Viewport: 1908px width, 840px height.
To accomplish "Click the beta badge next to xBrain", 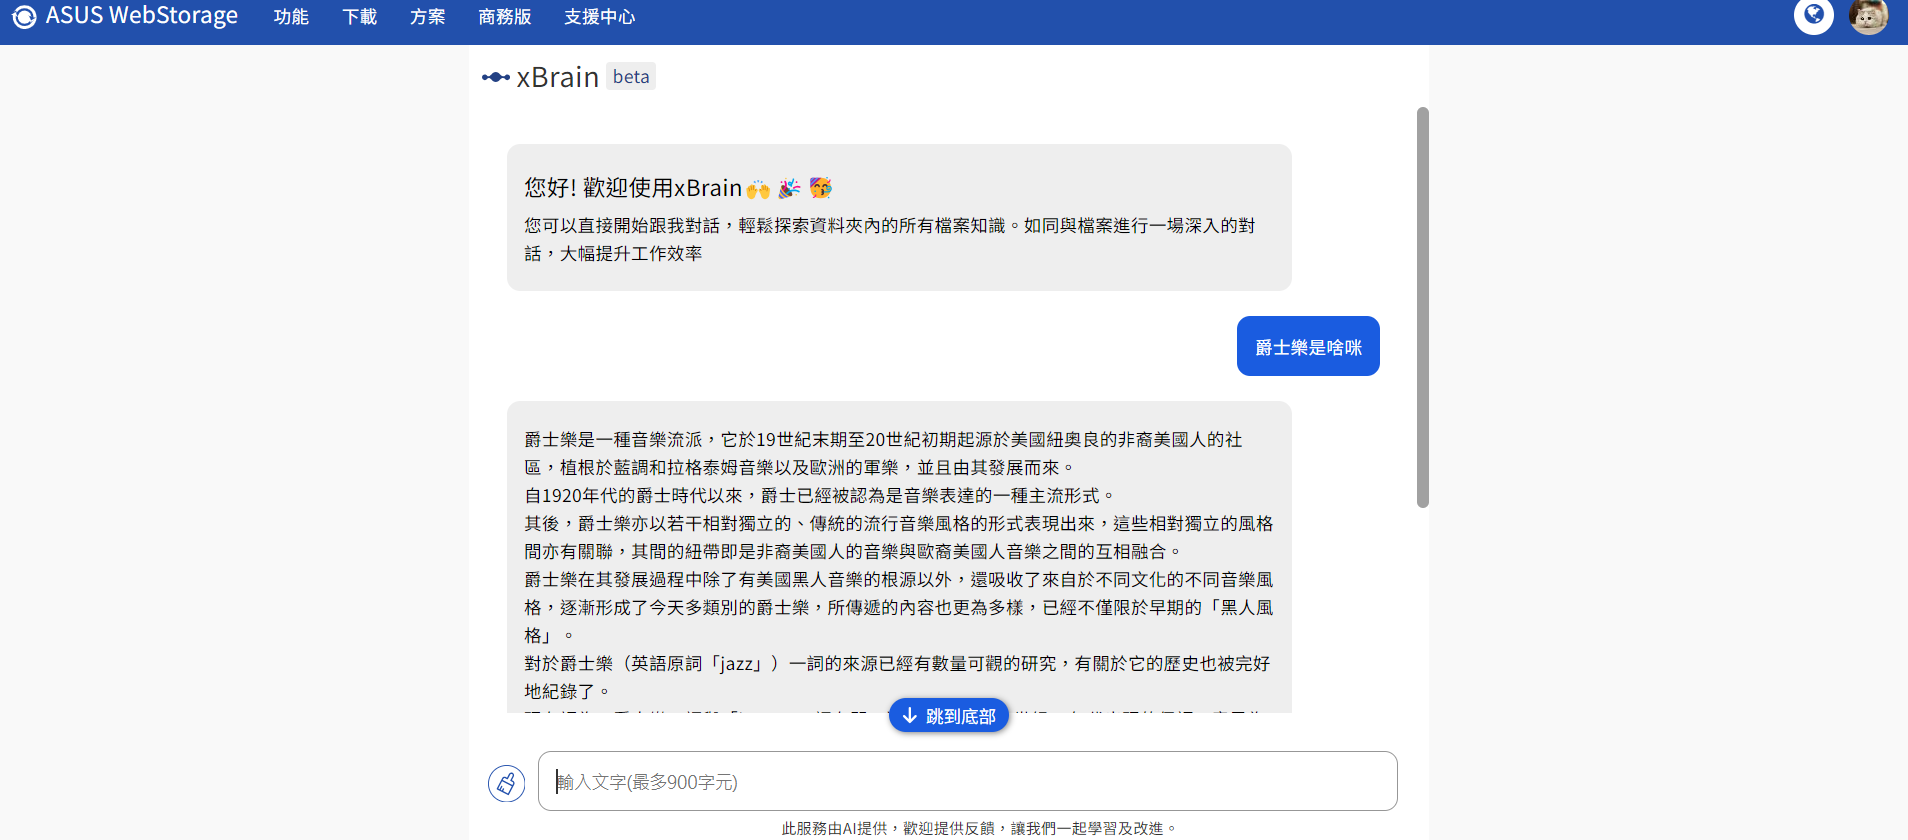I will 631,77.
